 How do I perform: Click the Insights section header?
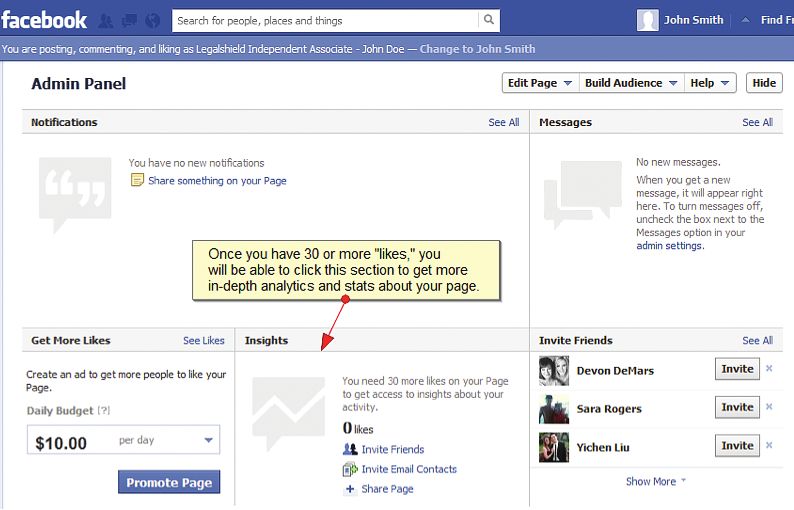266,340
